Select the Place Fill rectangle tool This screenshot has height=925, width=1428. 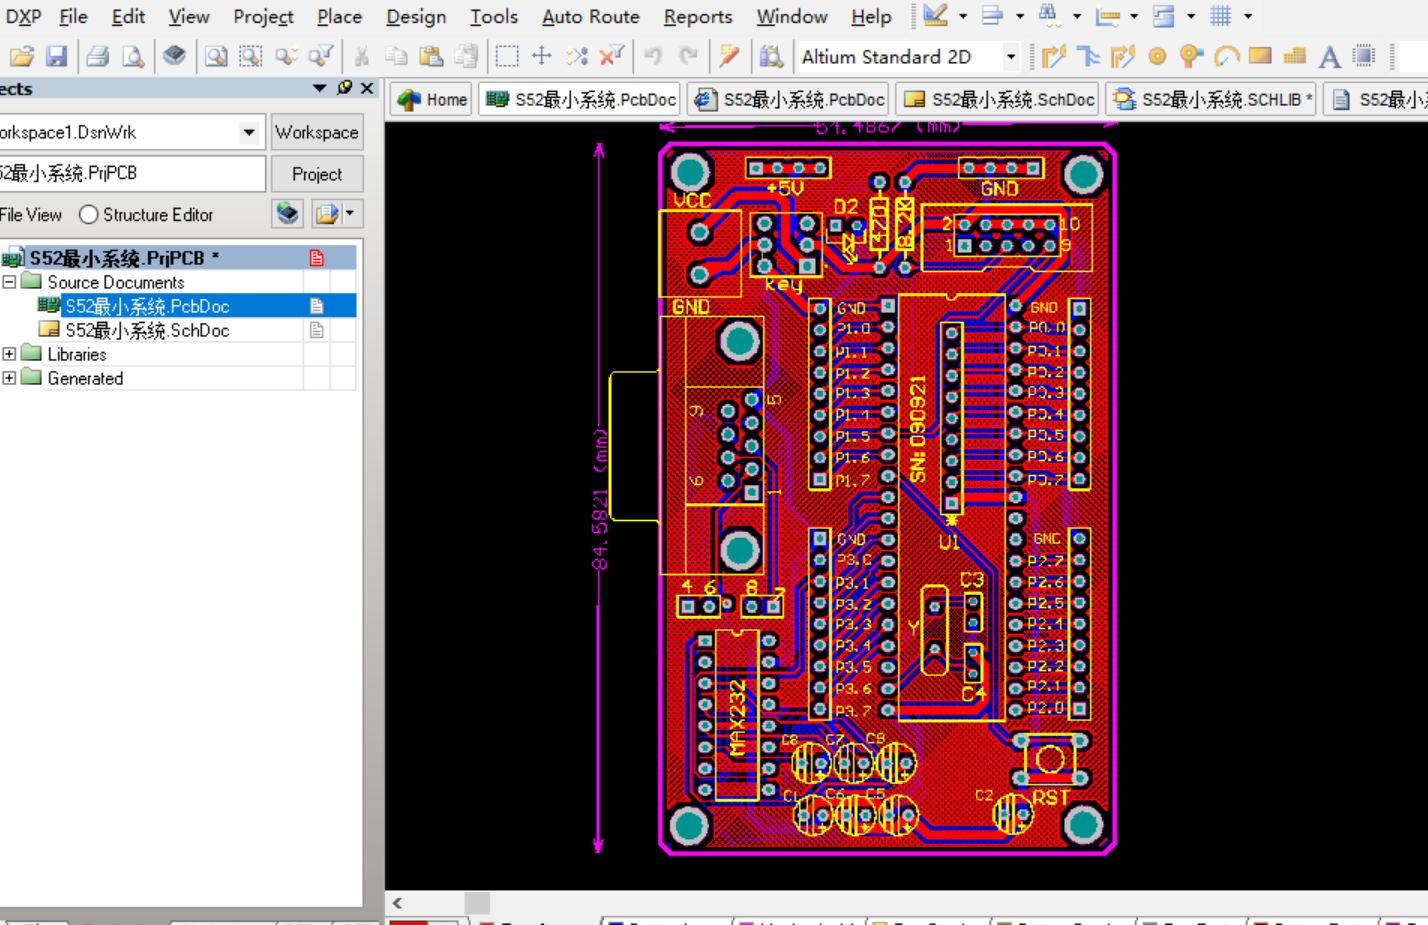(1260, 56)
